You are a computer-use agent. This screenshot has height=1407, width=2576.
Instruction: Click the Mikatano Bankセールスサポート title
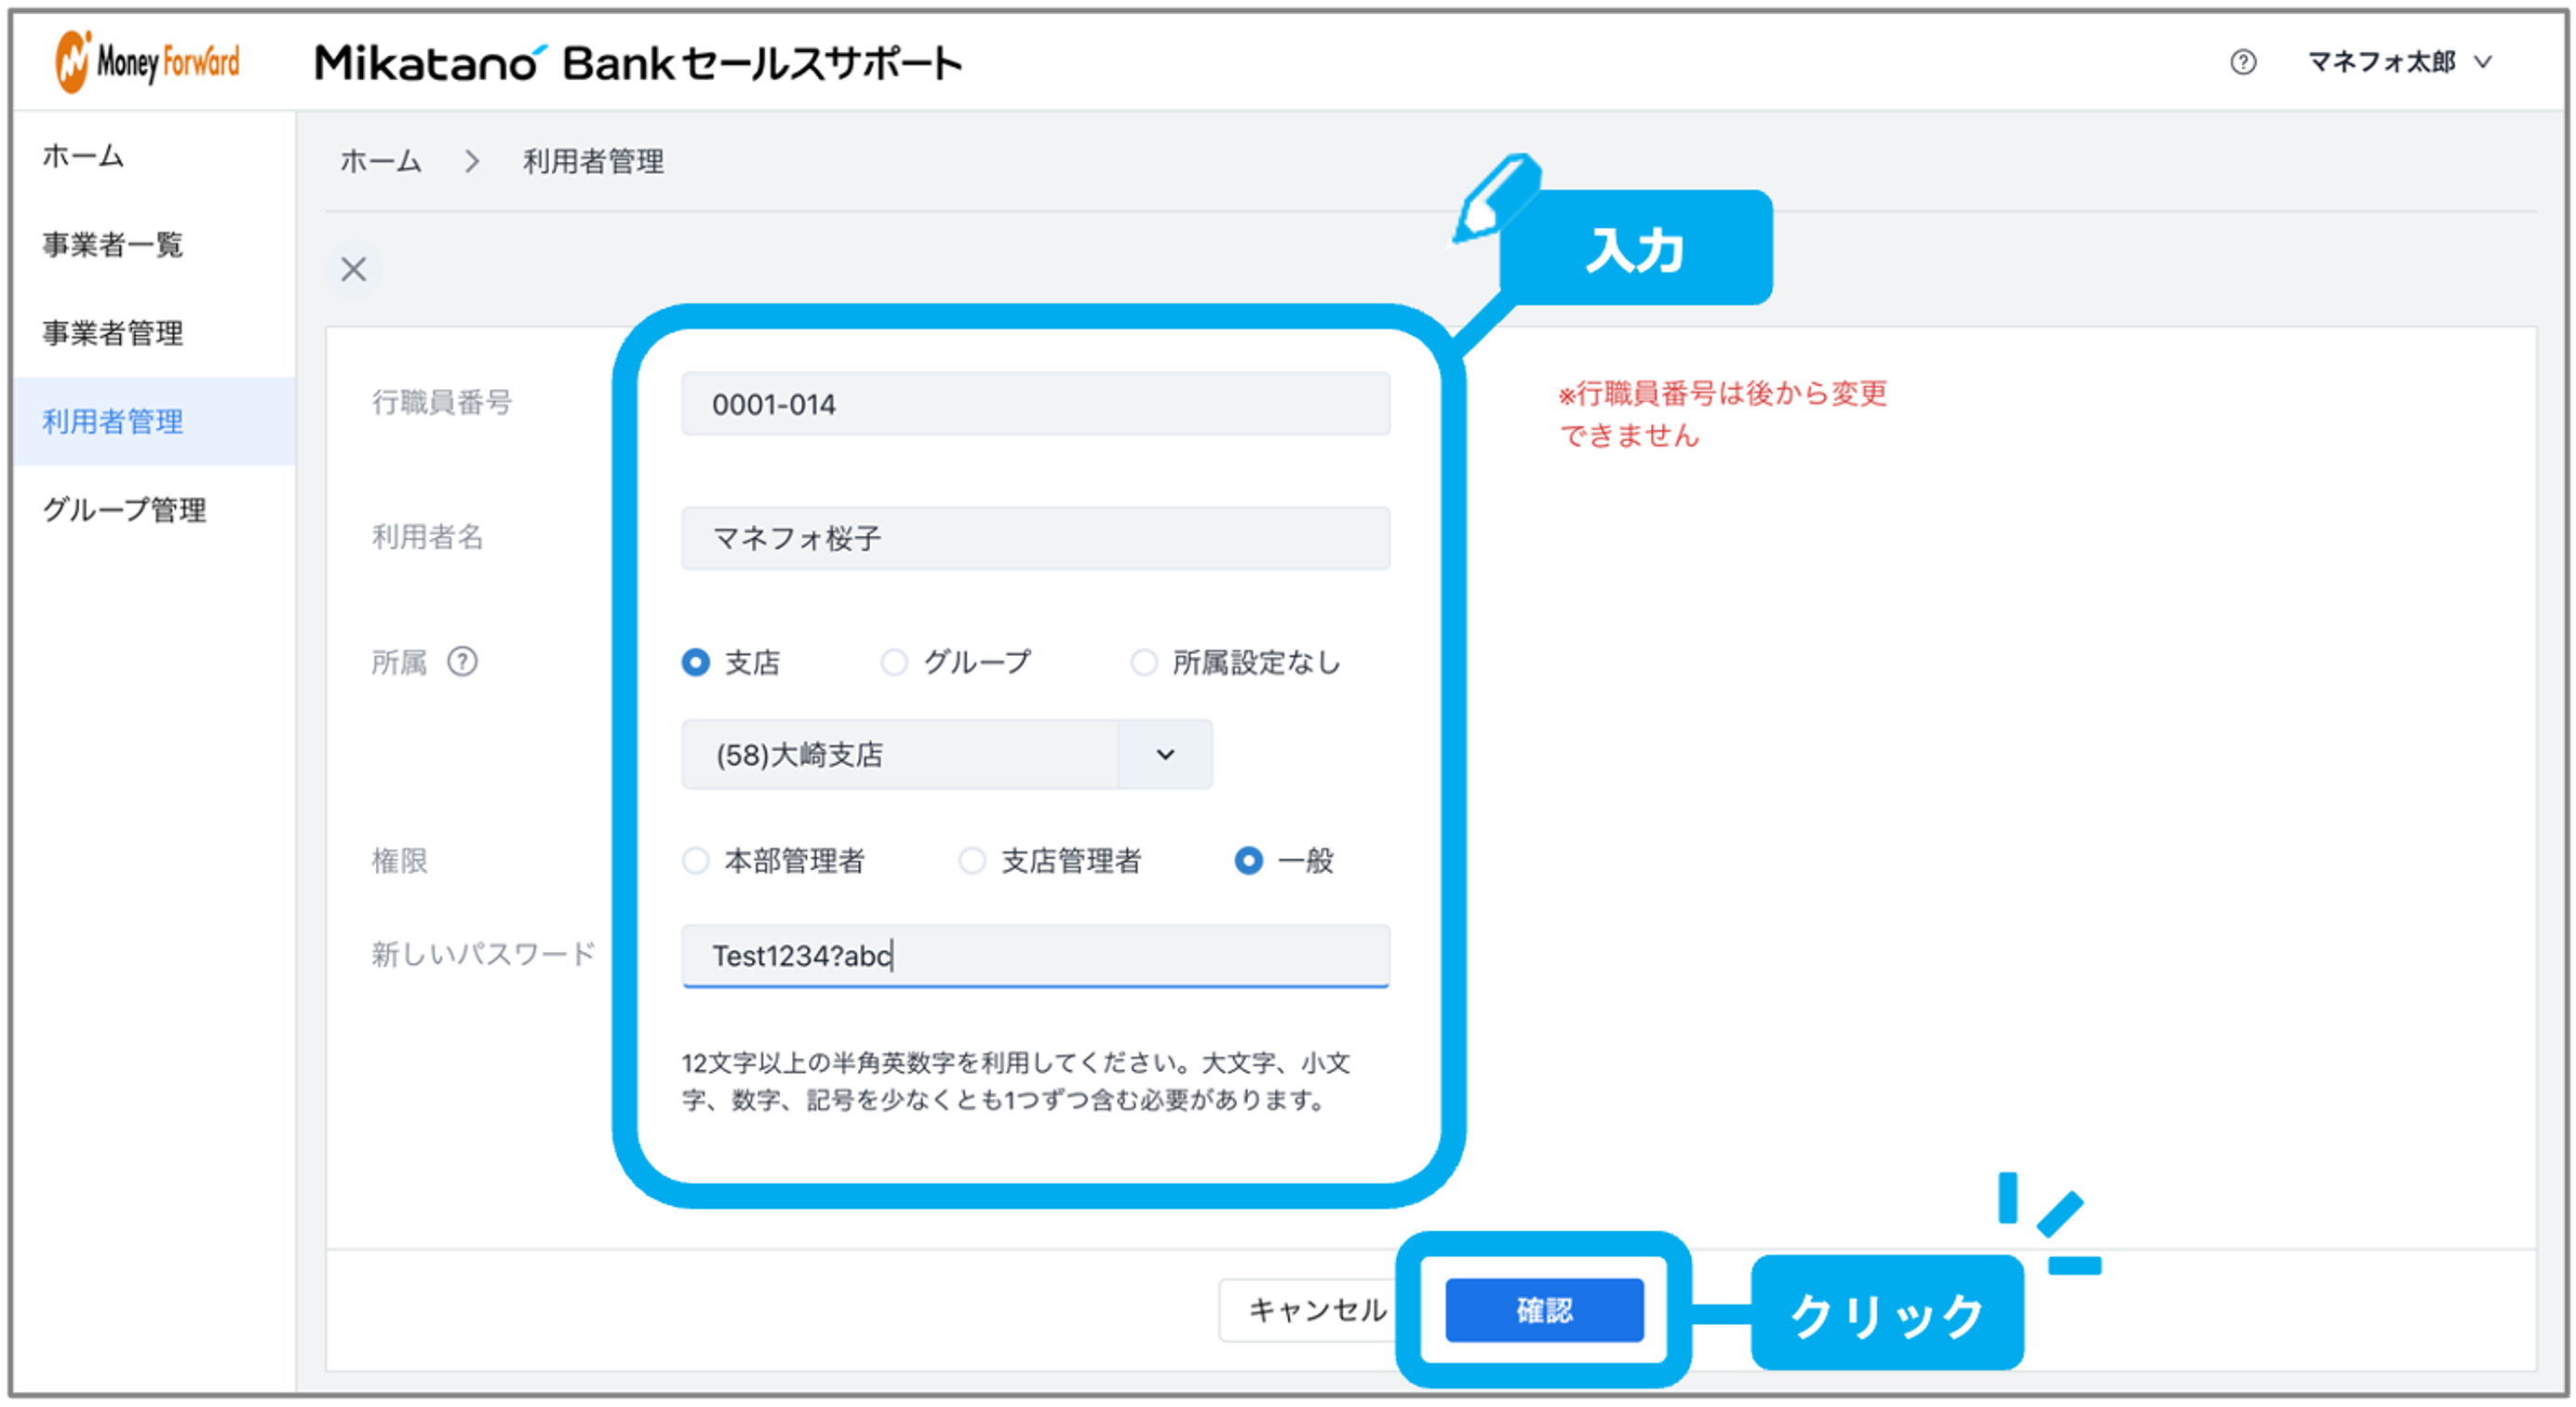638,63
